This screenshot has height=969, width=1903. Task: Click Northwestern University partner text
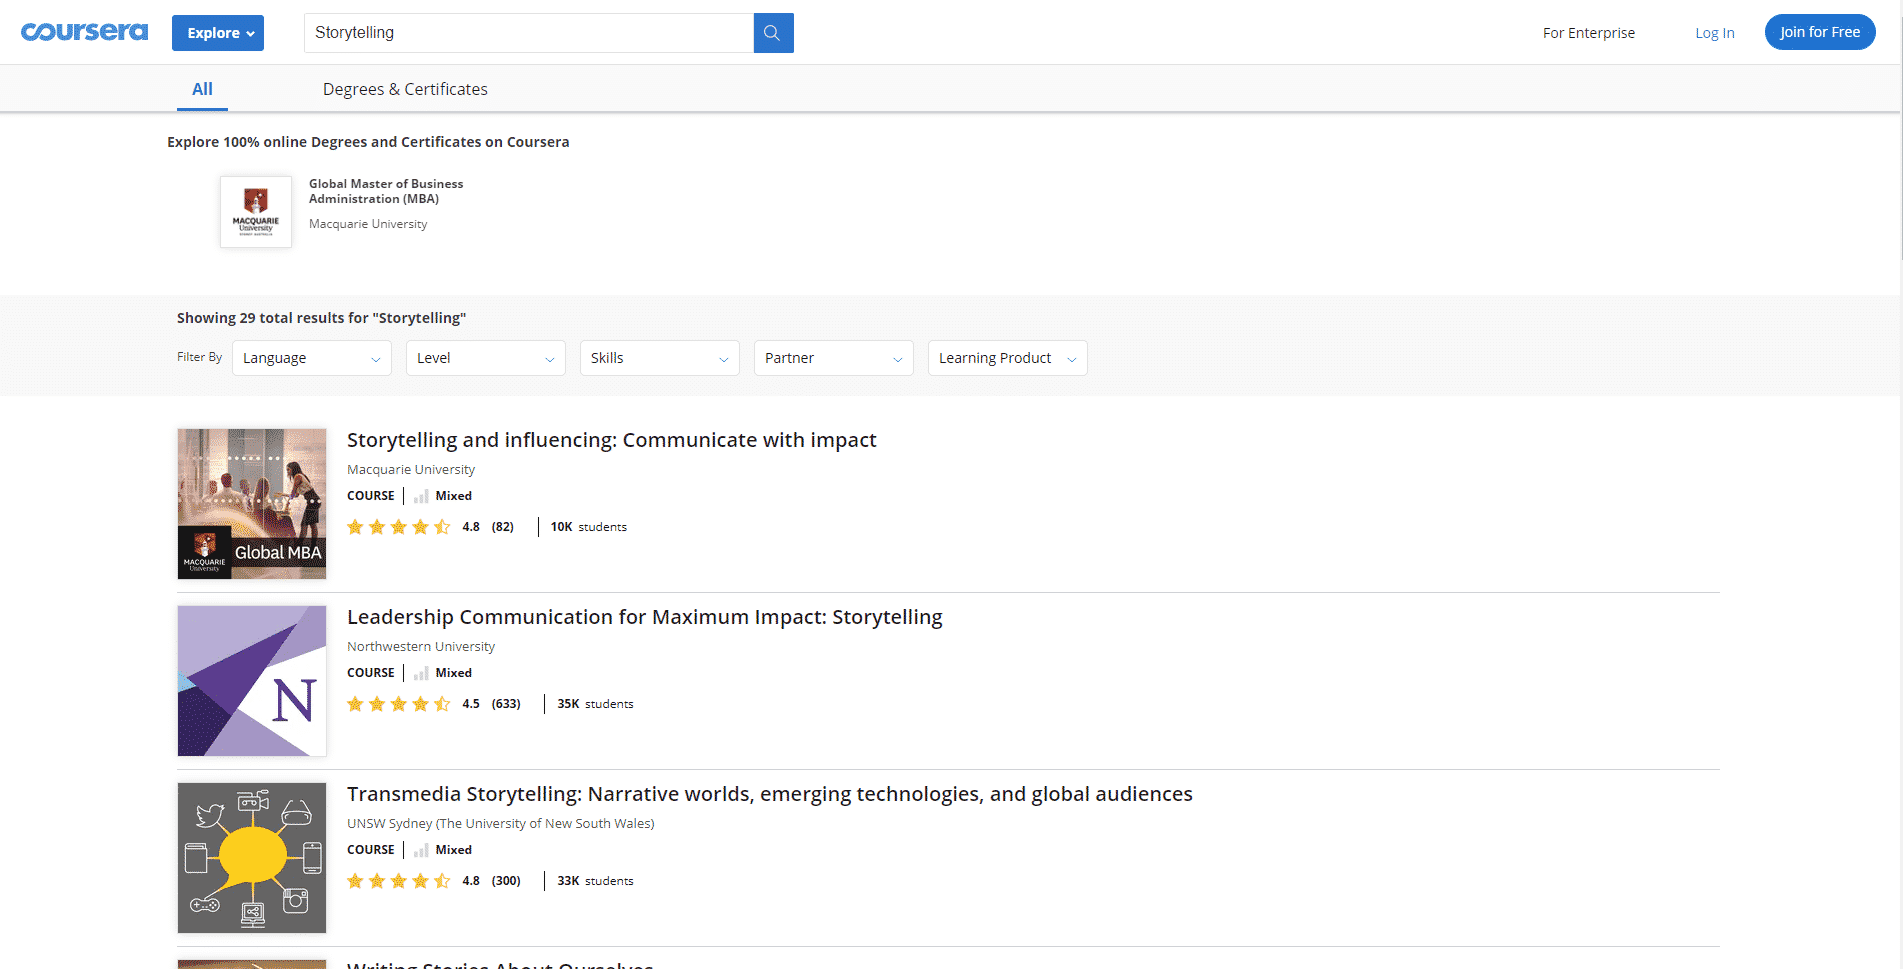421,646
